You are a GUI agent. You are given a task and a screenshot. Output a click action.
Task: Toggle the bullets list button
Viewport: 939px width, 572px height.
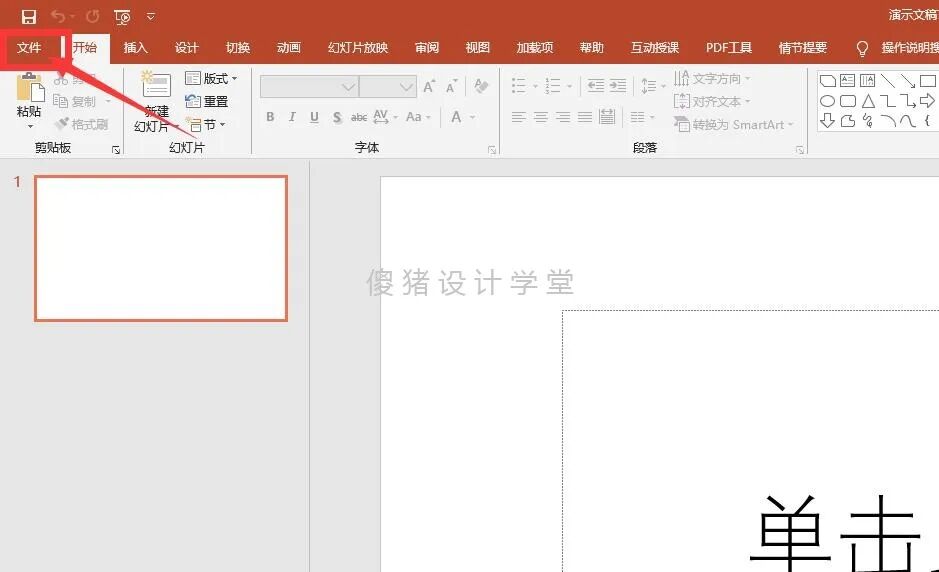519,86
